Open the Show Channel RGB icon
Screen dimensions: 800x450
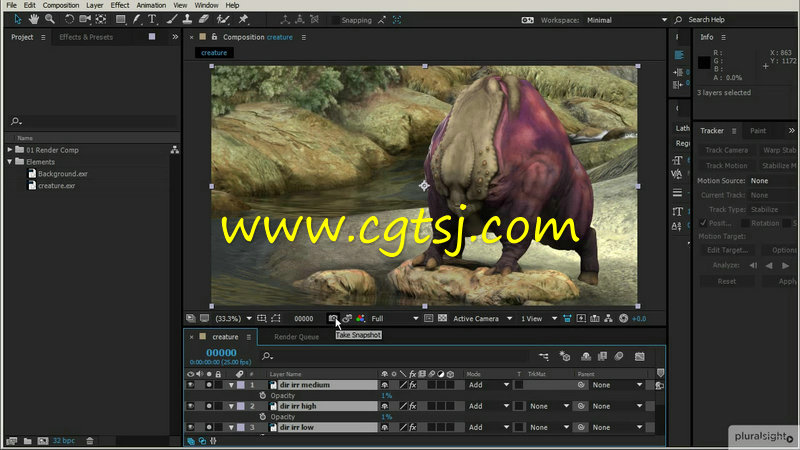[361, 318]
